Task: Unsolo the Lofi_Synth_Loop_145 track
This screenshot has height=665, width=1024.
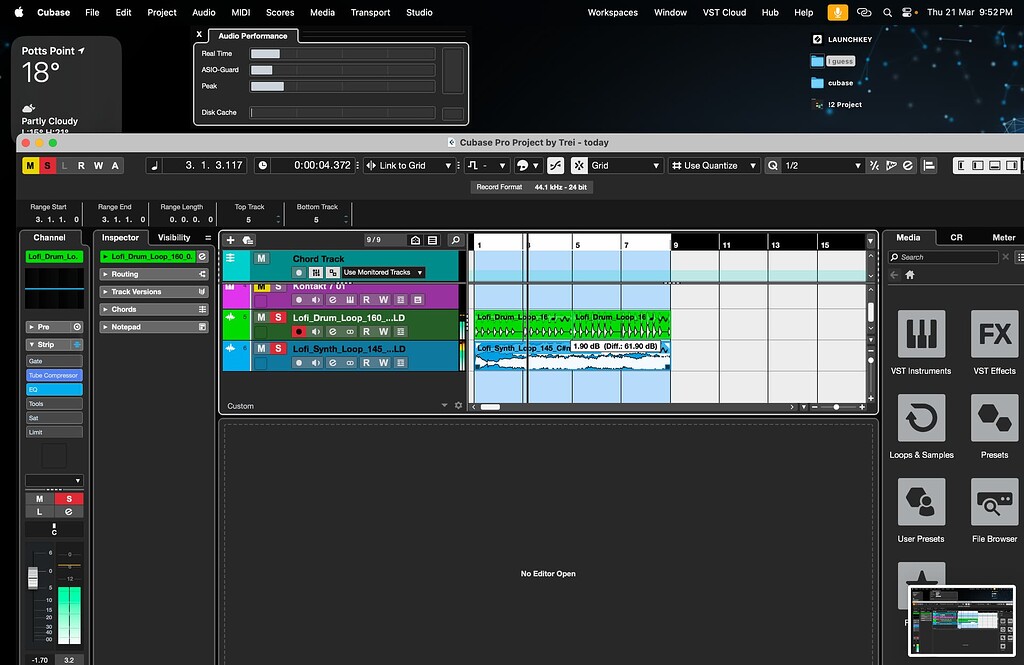Action: (279, 348)
